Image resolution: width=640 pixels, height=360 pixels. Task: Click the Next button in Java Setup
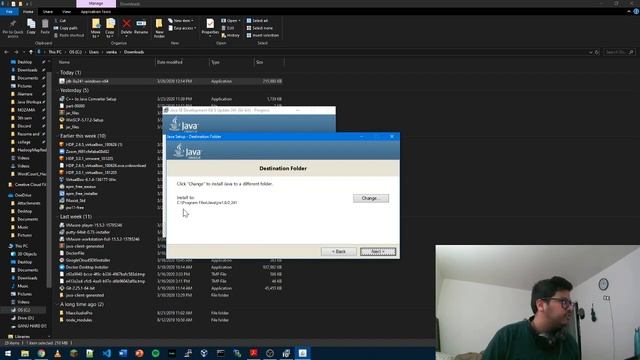pyautogui.click(x=378, y=251)
